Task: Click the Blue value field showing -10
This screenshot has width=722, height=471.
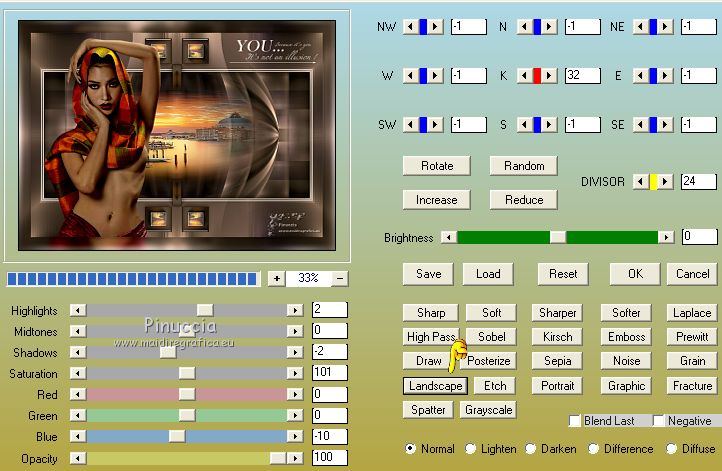Action: point(330,436)
